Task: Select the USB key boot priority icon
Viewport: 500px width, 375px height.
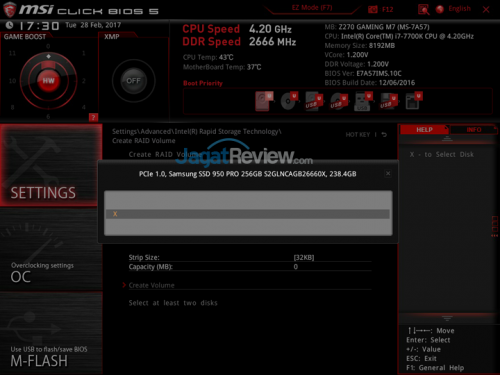Action: 363,101
